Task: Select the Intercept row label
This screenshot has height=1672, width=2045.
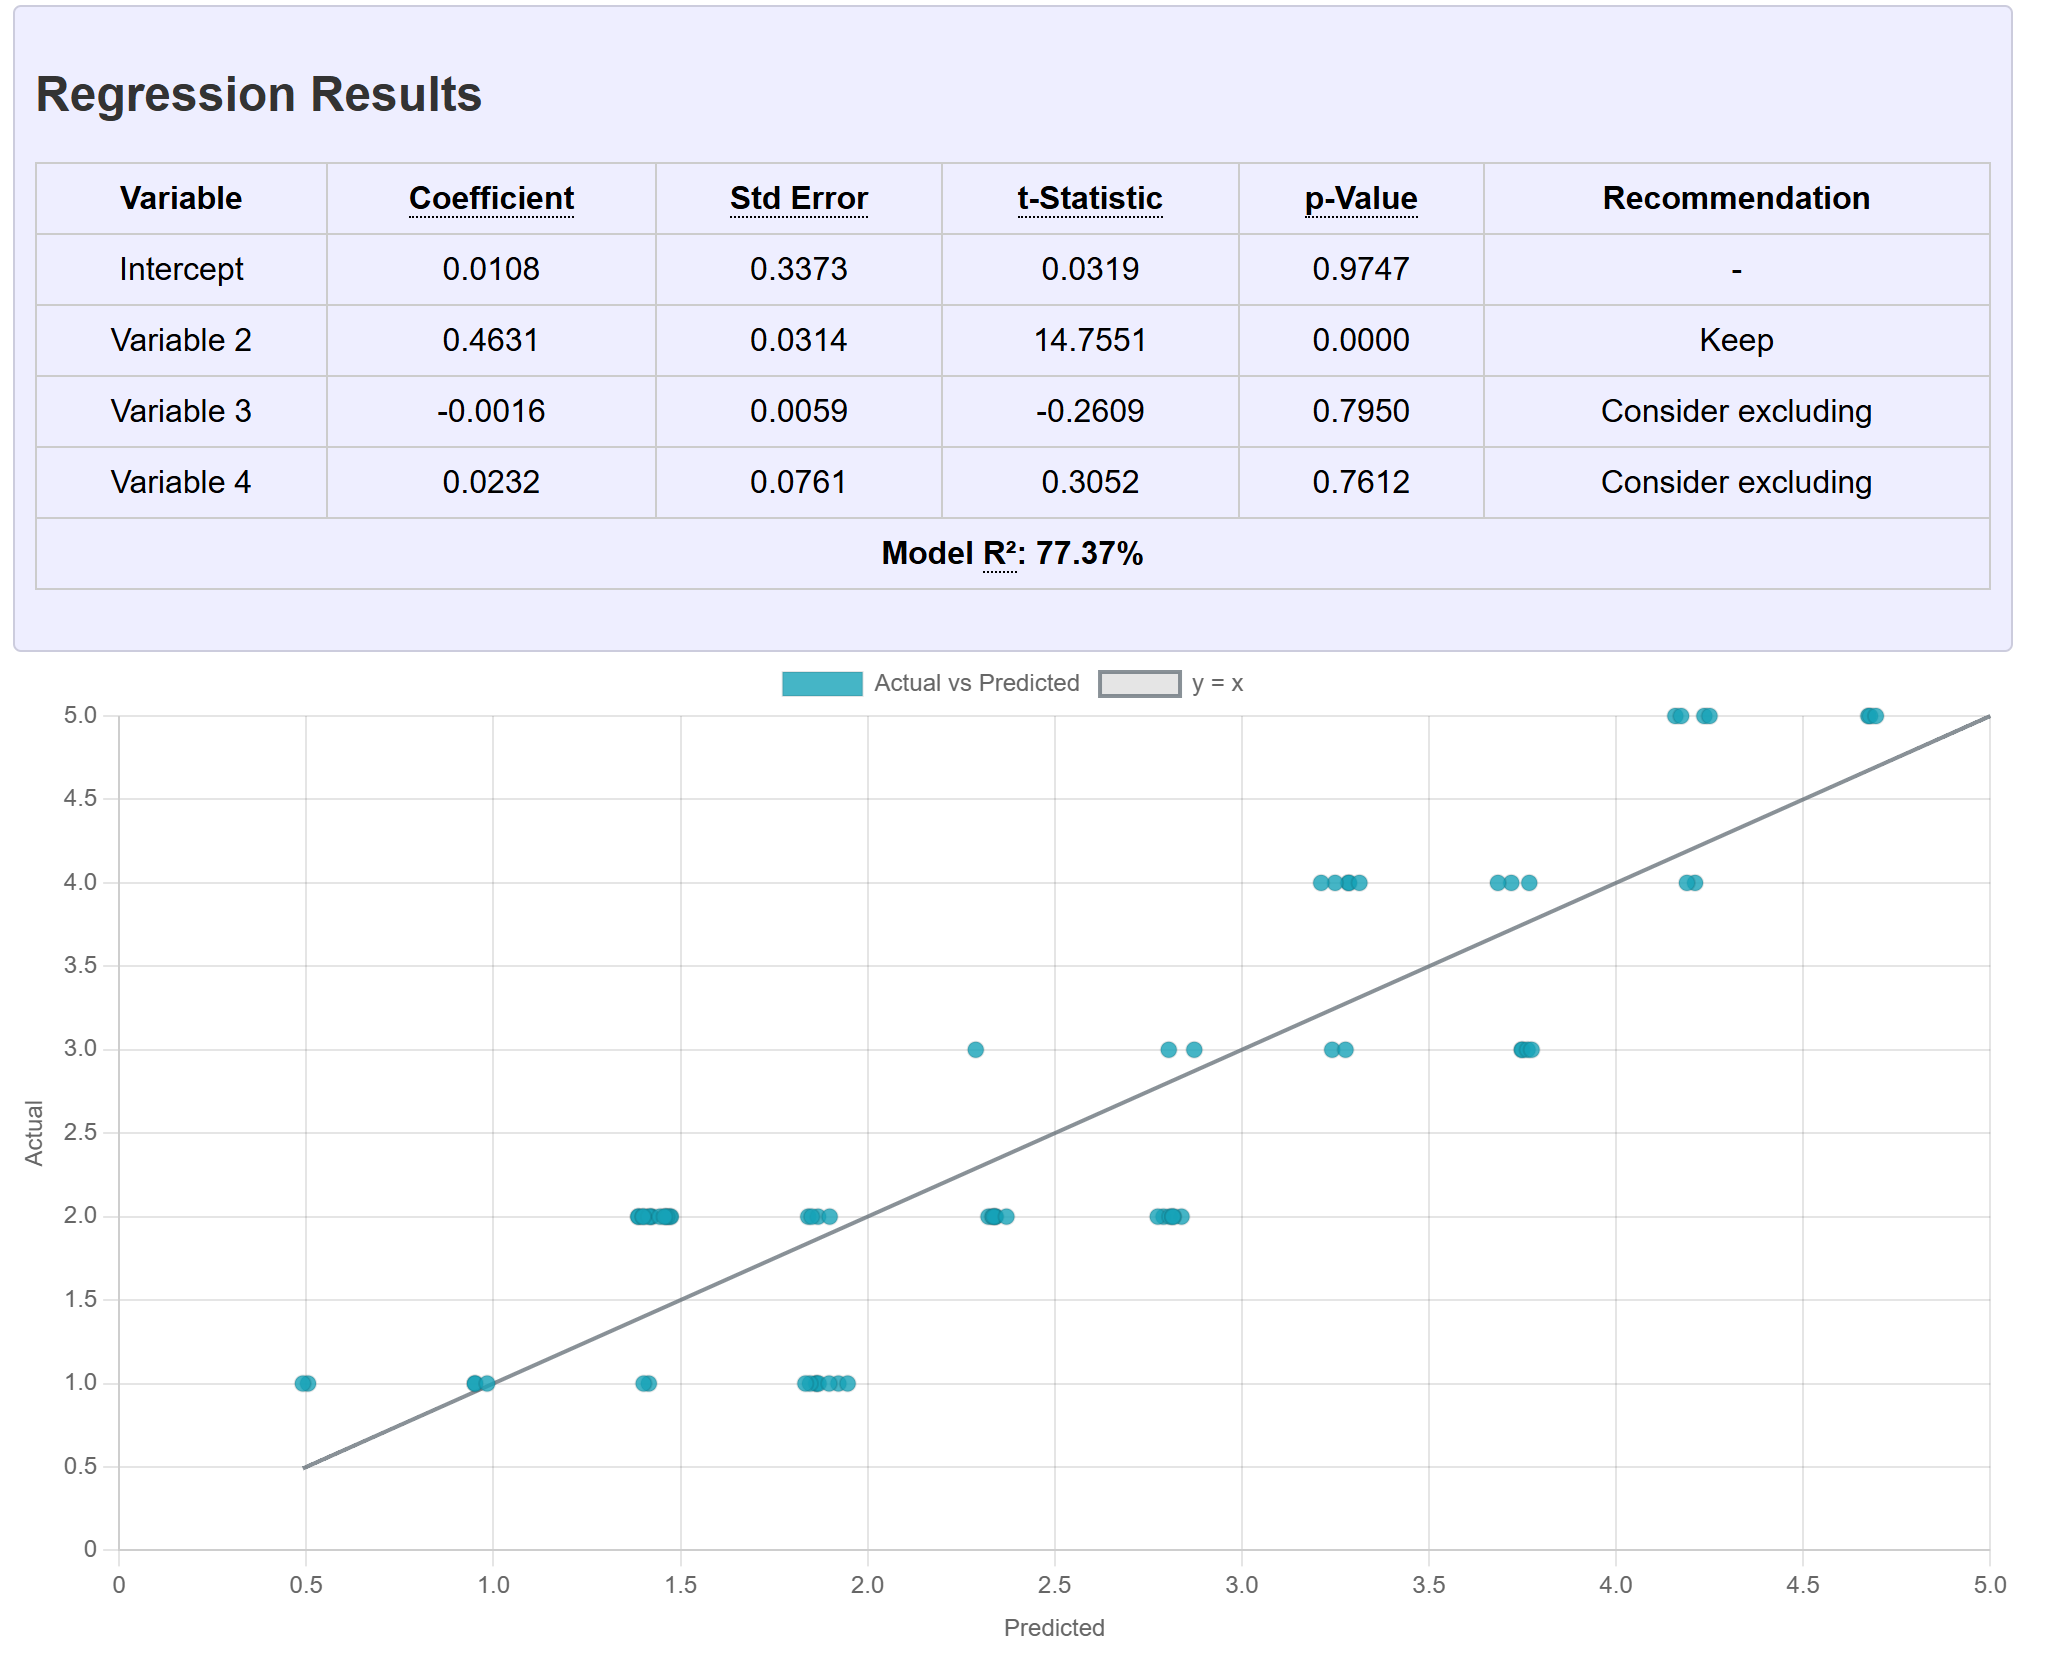Action: pos(181,269)
